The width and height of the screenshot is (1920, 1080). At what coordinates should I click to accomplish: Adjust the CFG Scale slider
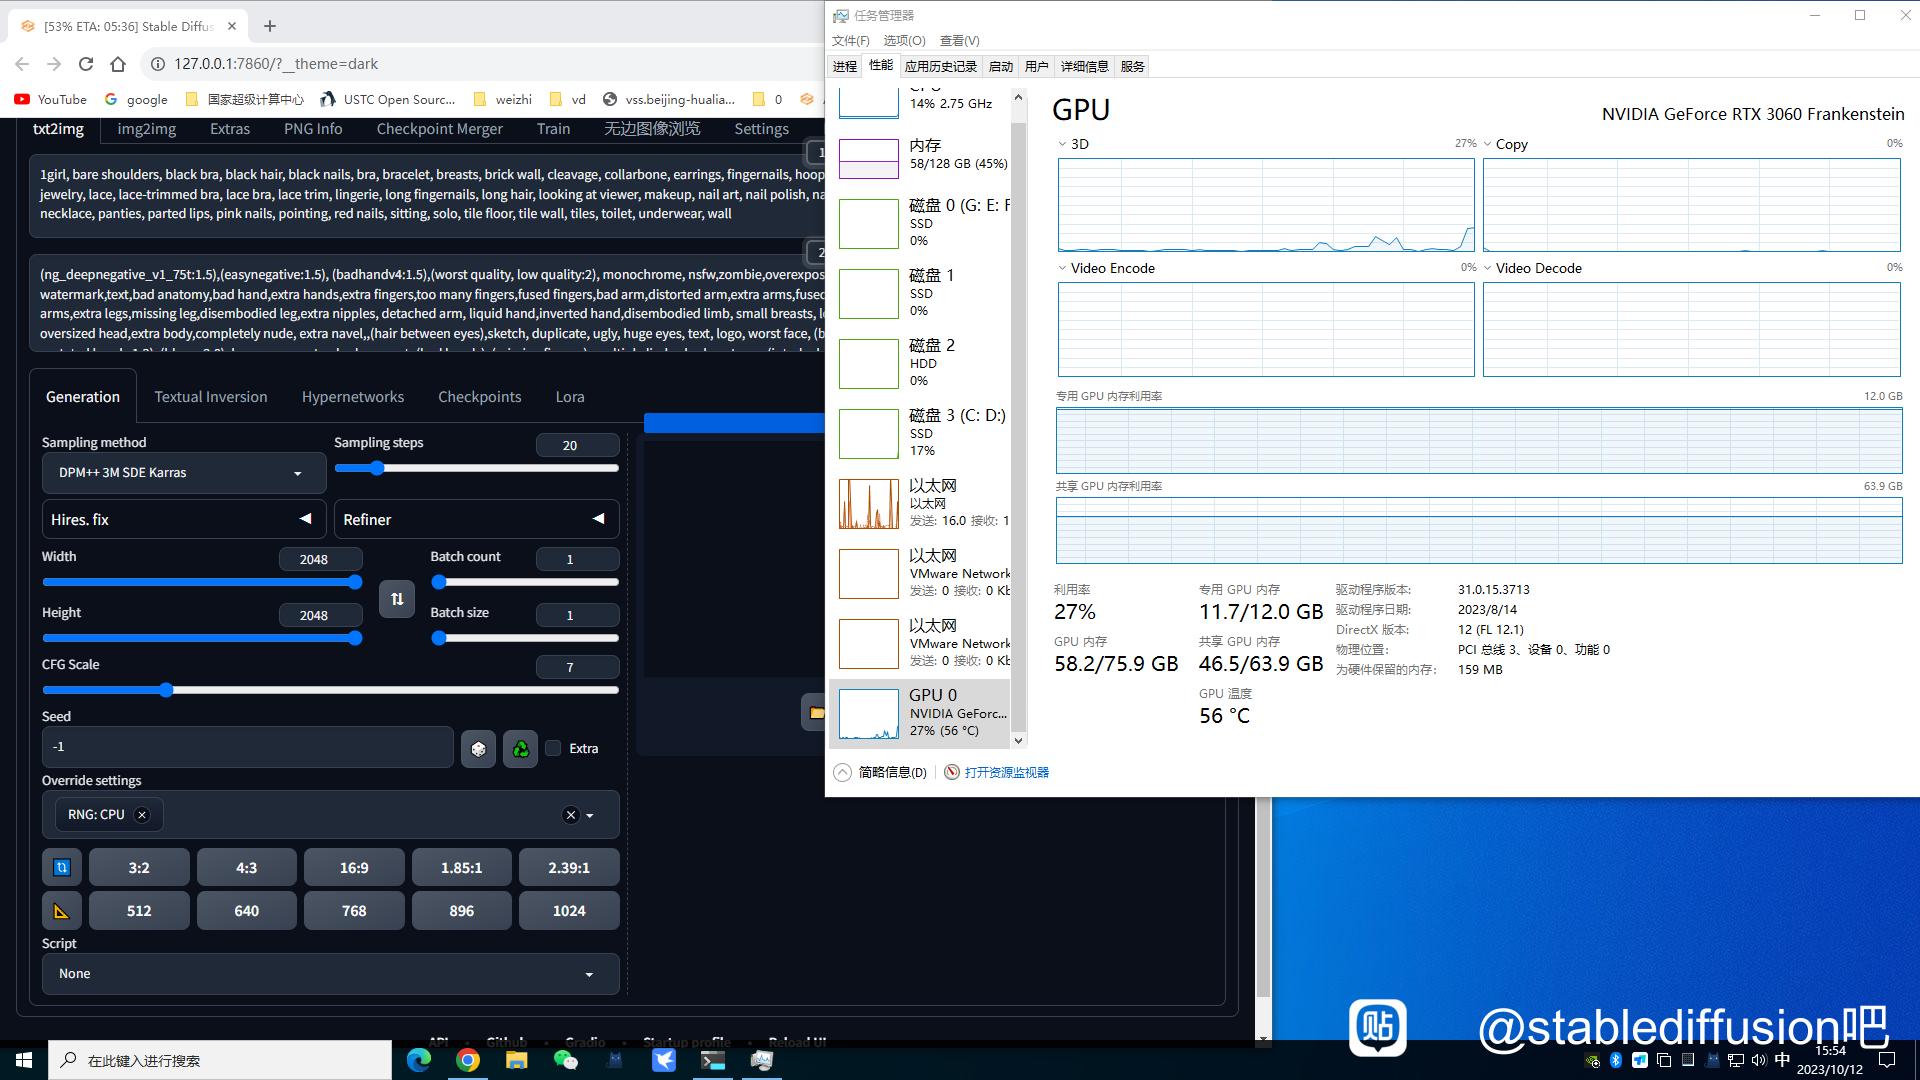click(x=330, y=690)
